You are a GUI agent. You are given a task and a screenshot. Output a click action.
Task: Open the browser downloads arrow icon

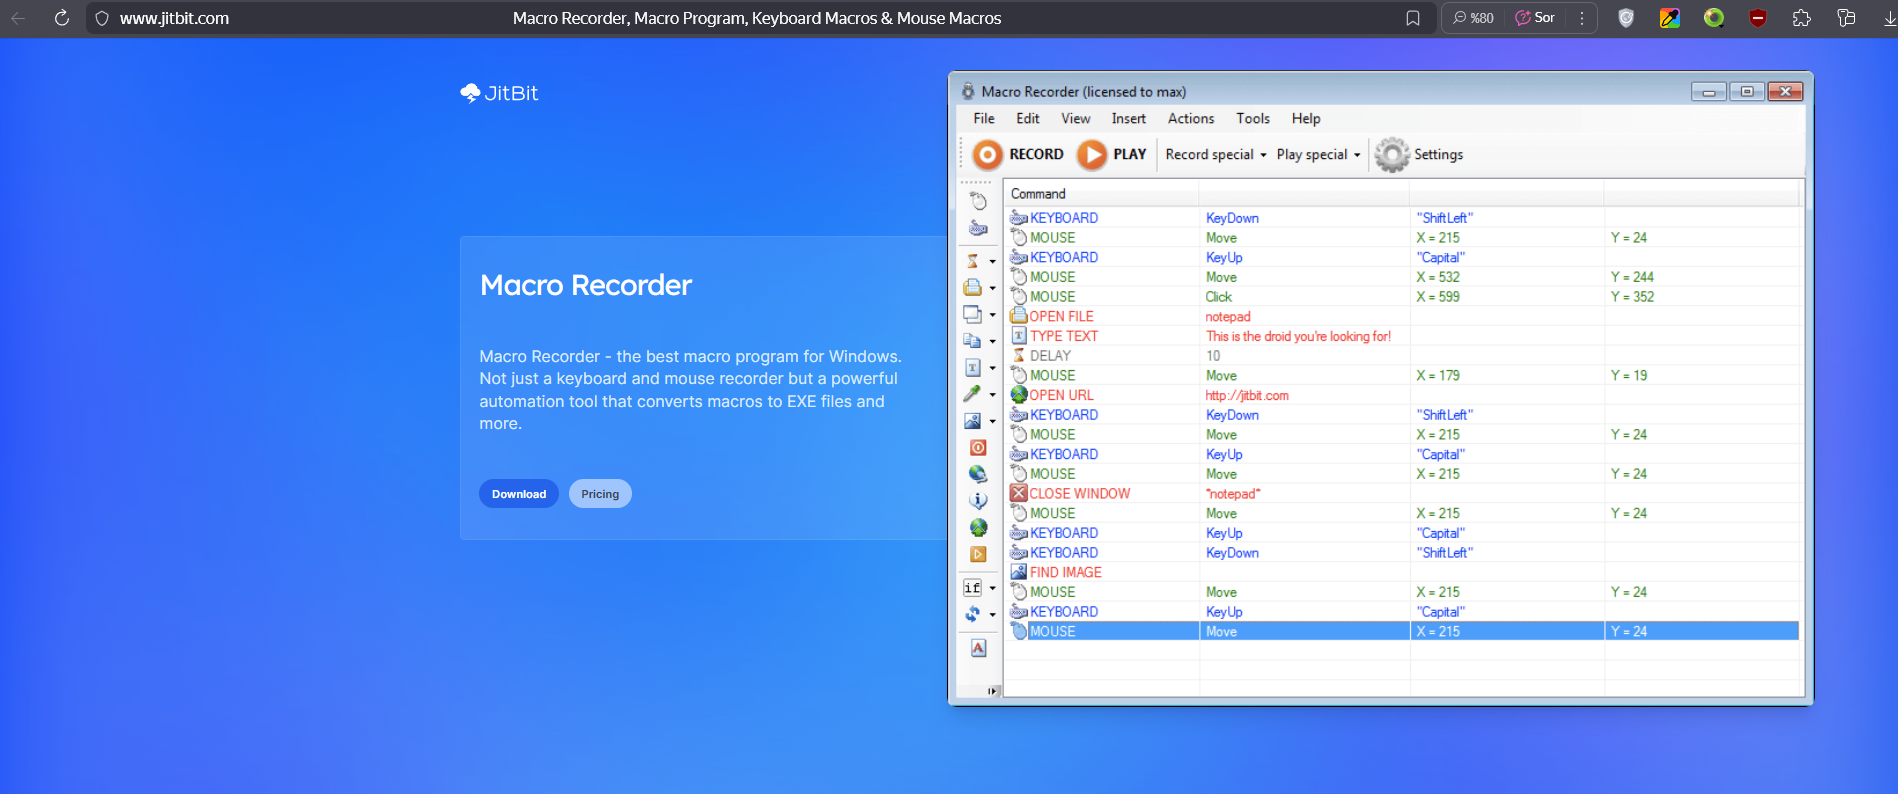pyautogui.click(x=1889, y=18)
